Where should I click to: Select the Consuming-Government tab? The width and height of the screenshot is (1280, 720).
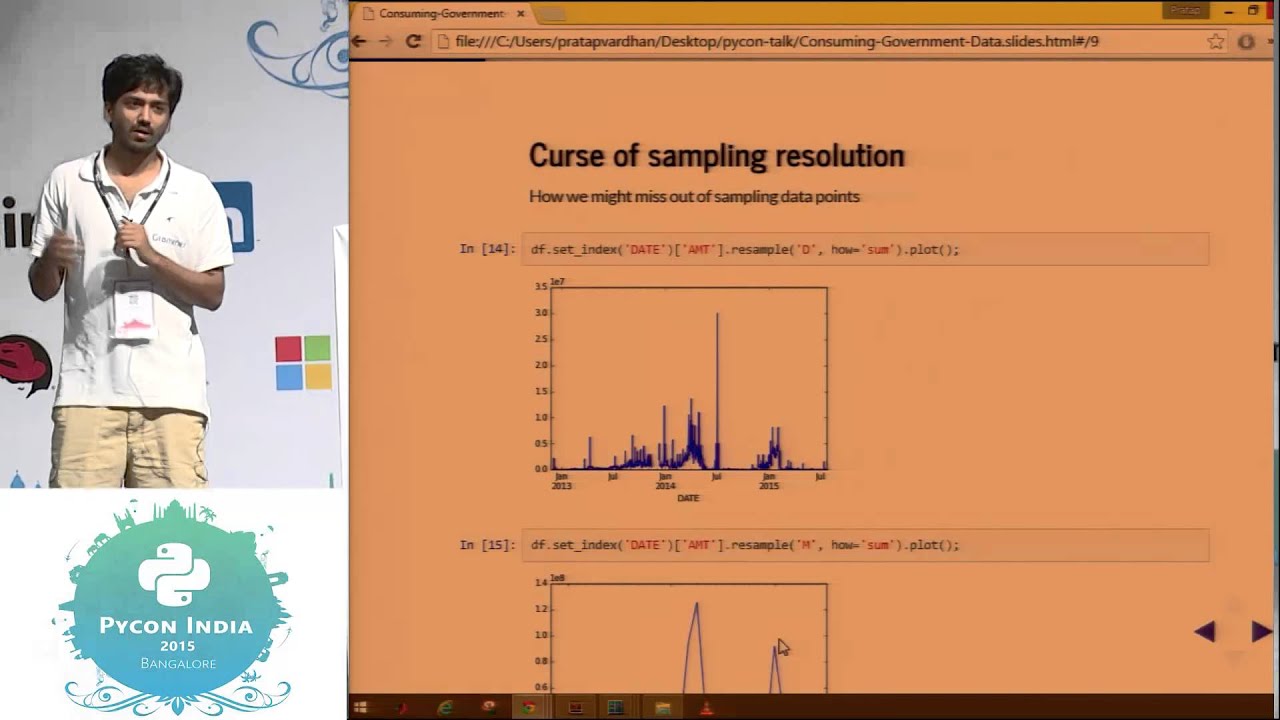[x=444, y=14]
